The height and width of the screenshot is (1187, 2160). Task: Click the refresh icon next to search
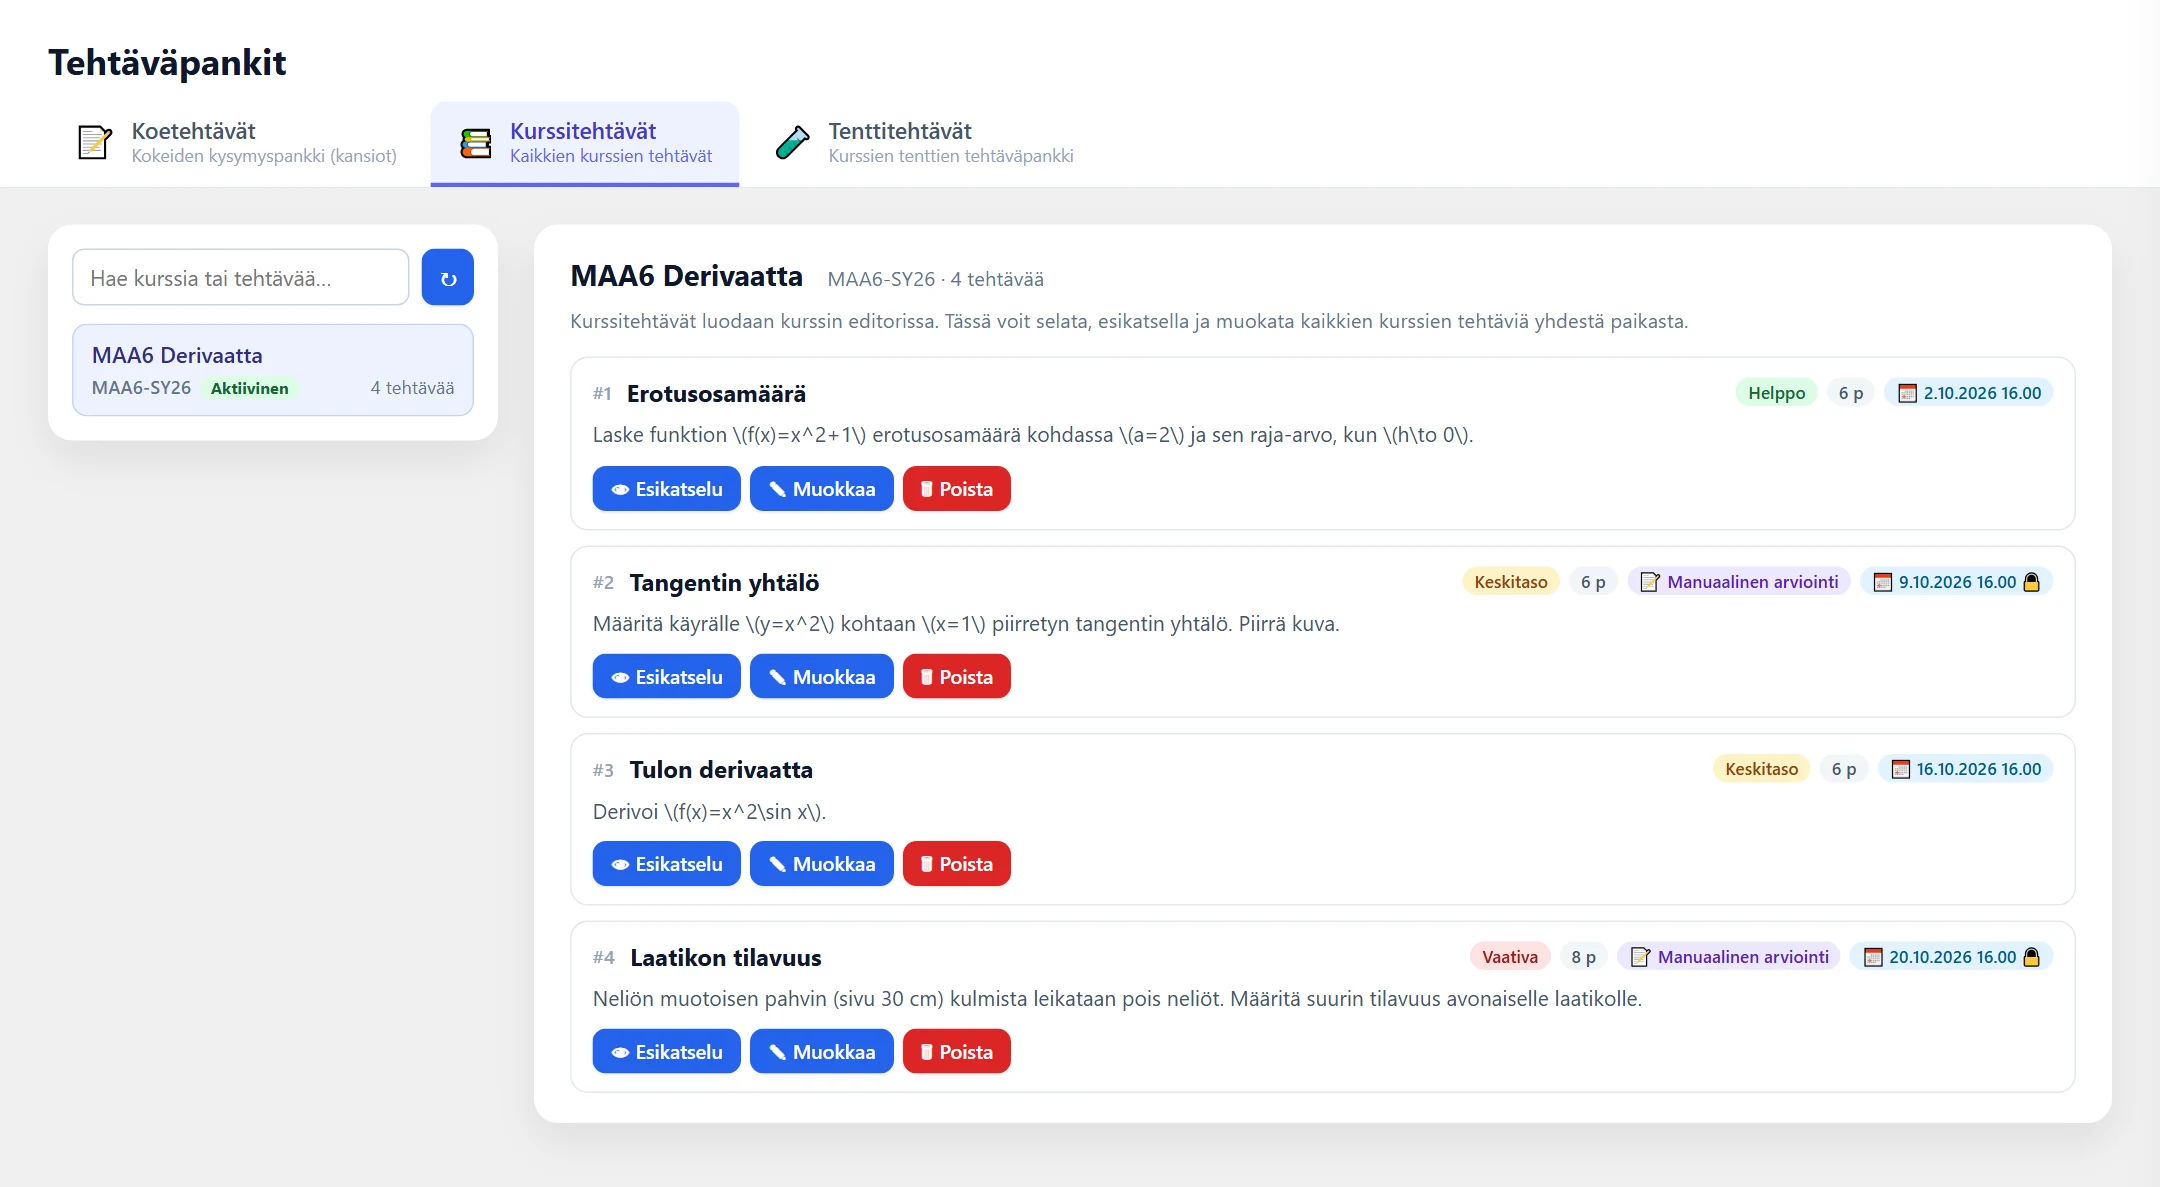(448, 278)
